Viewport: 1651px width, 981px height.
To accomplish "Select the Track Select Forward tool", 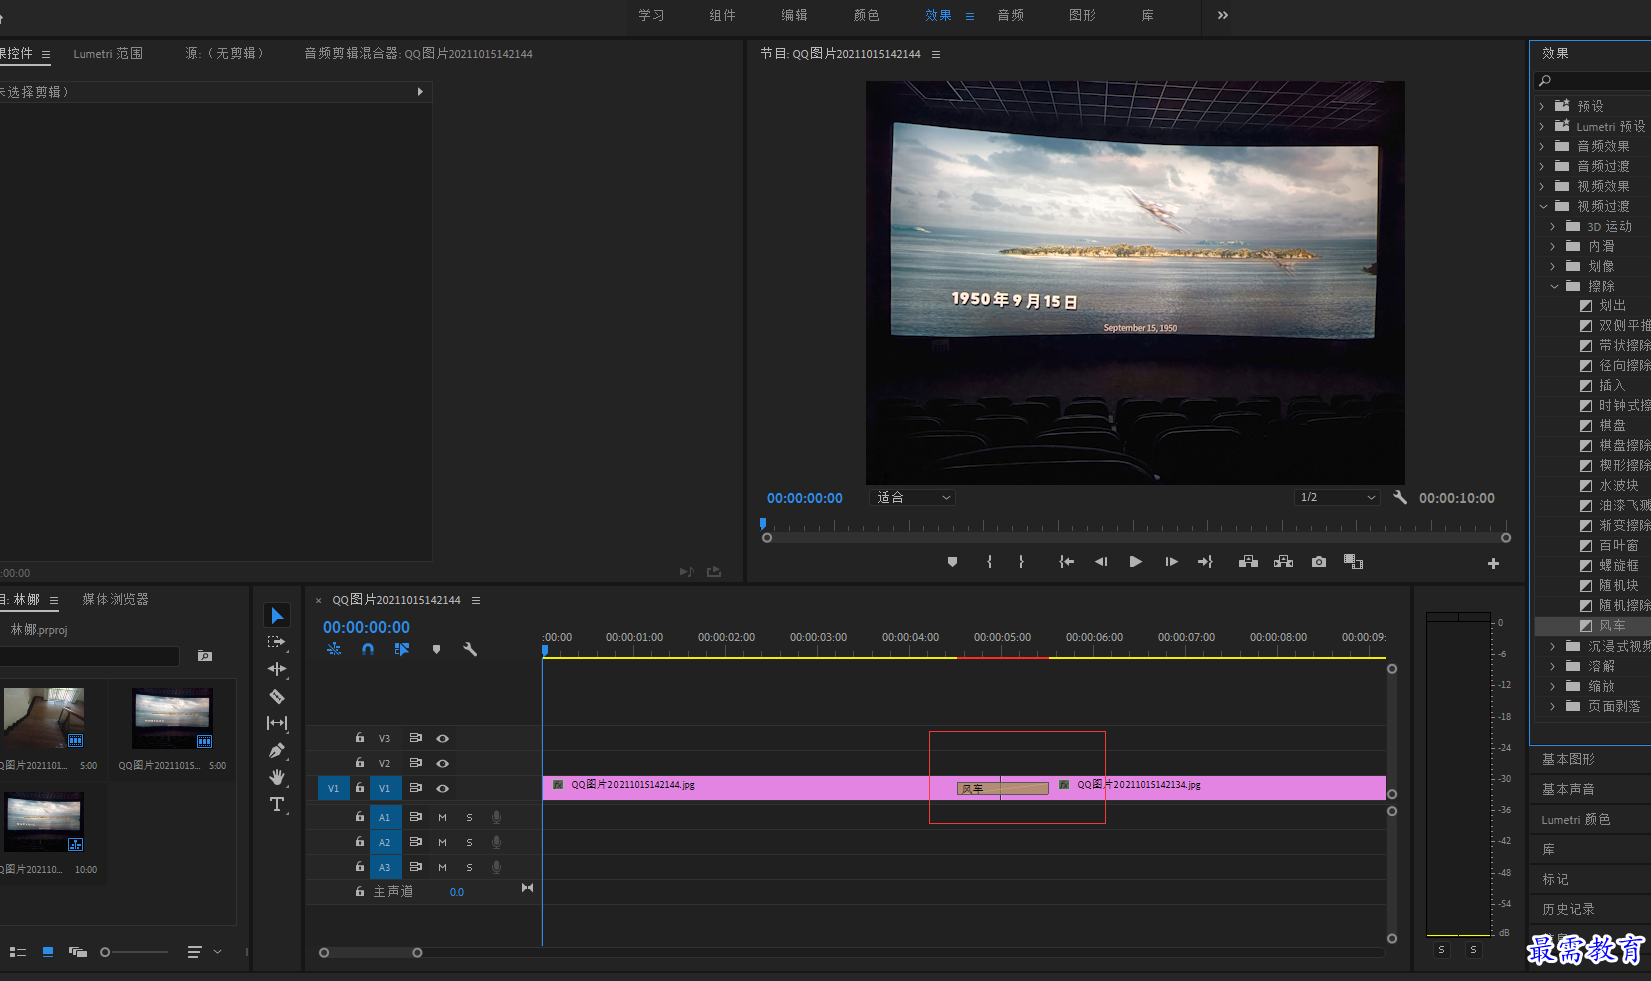I will (277, 642).
